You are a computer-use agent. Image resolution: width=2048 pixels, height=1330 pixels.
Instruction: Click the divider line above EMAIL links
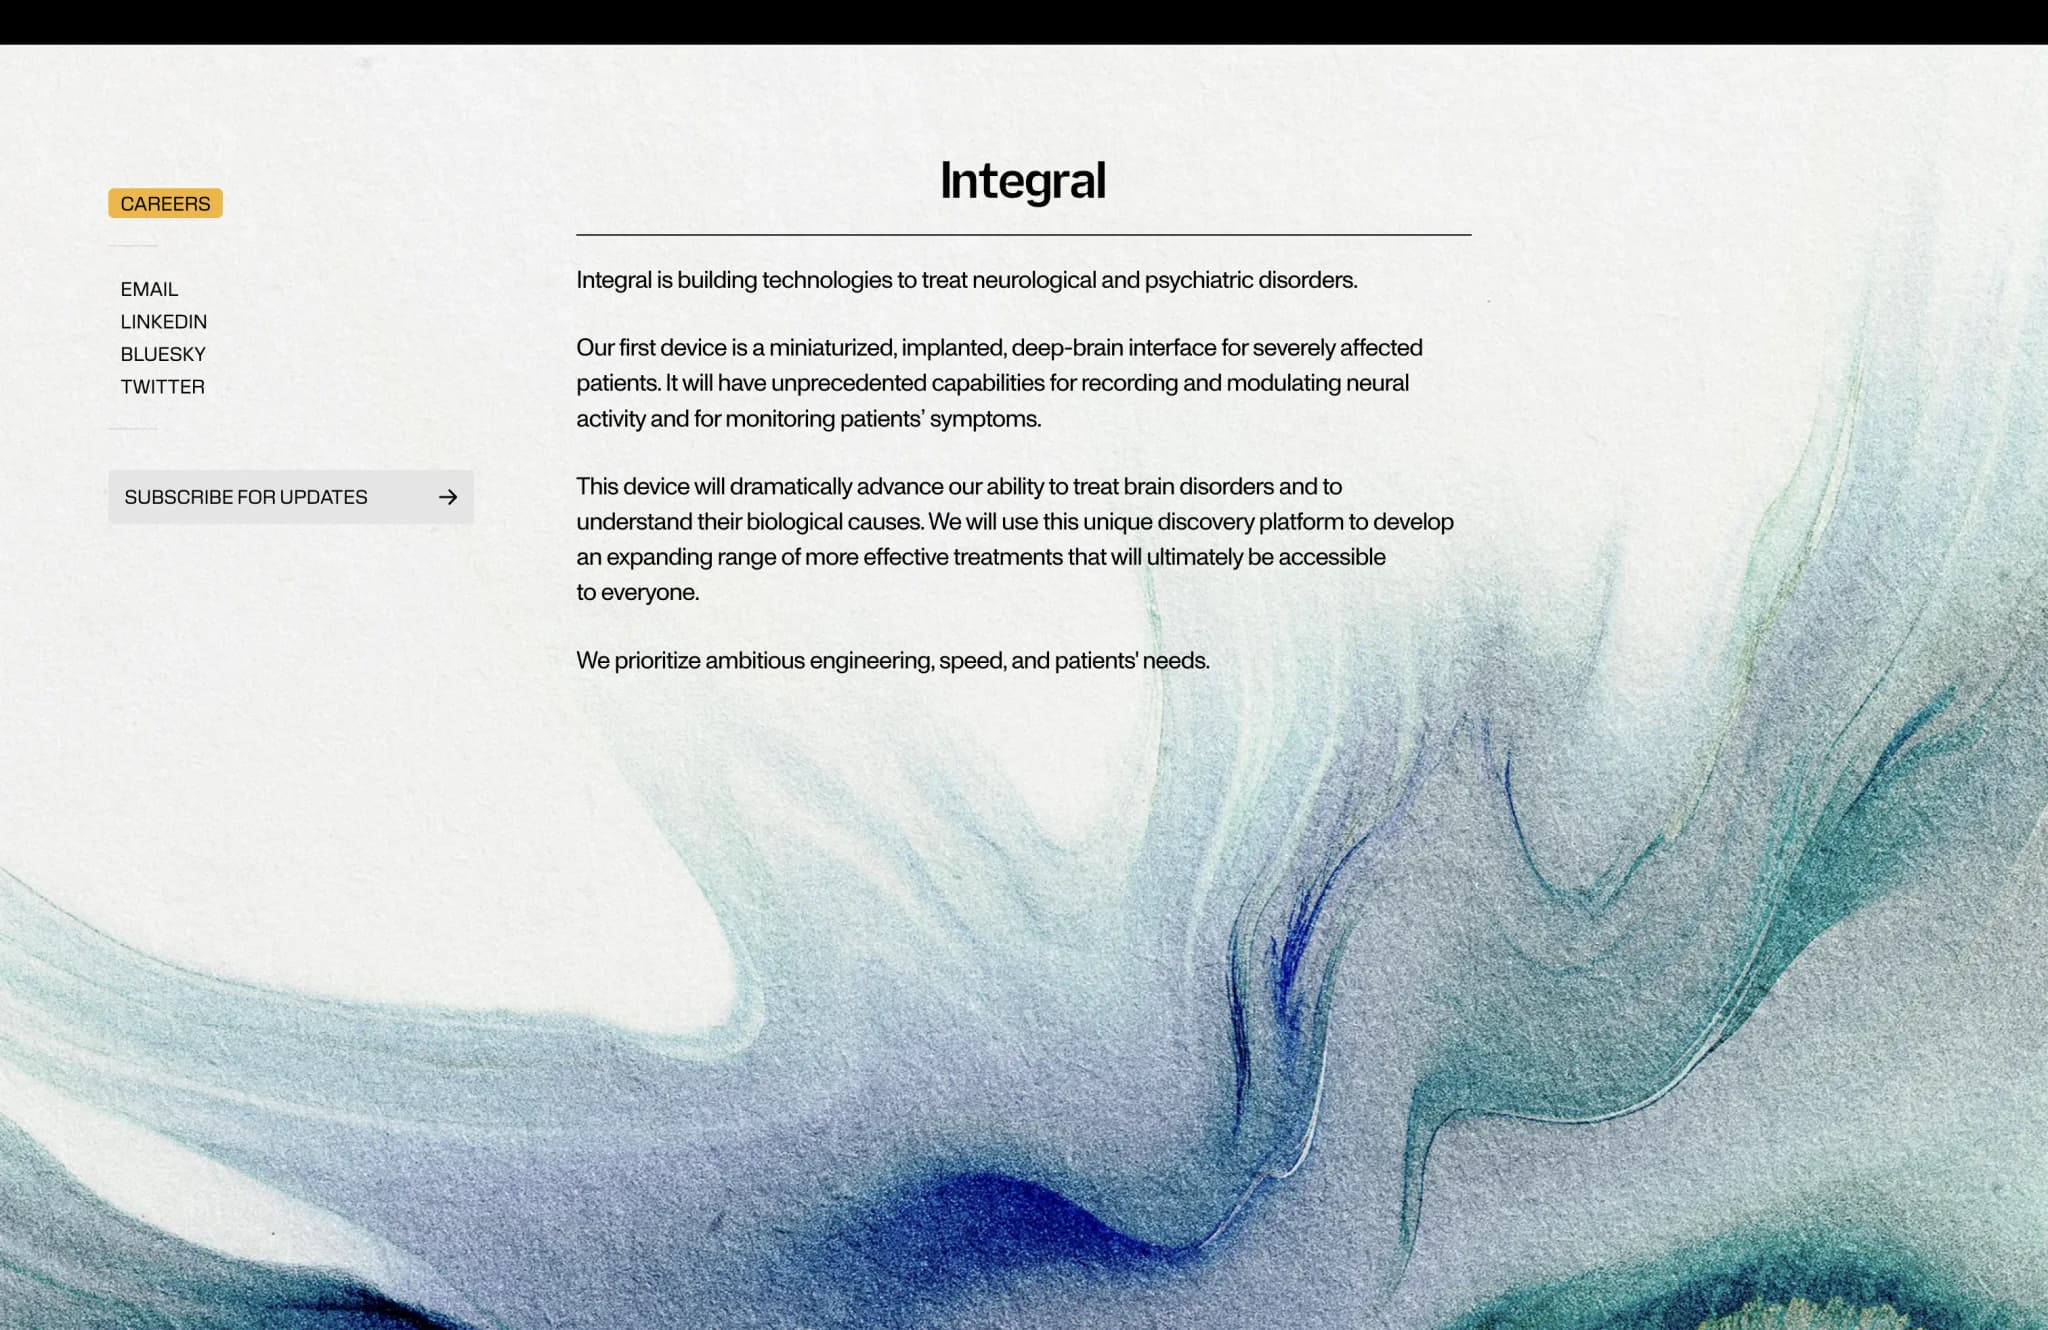[x=134, y=243]
